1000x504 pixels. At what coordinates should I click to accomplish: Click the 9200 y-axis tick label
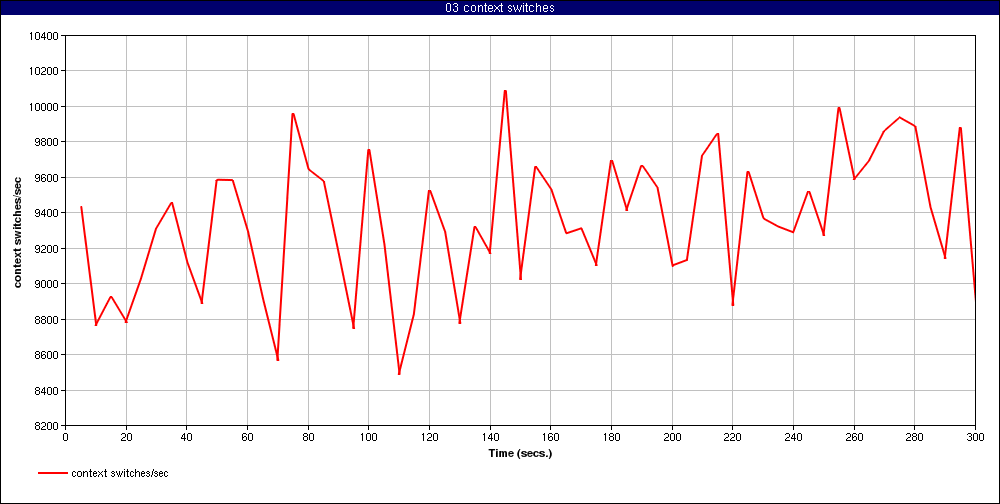47,248
